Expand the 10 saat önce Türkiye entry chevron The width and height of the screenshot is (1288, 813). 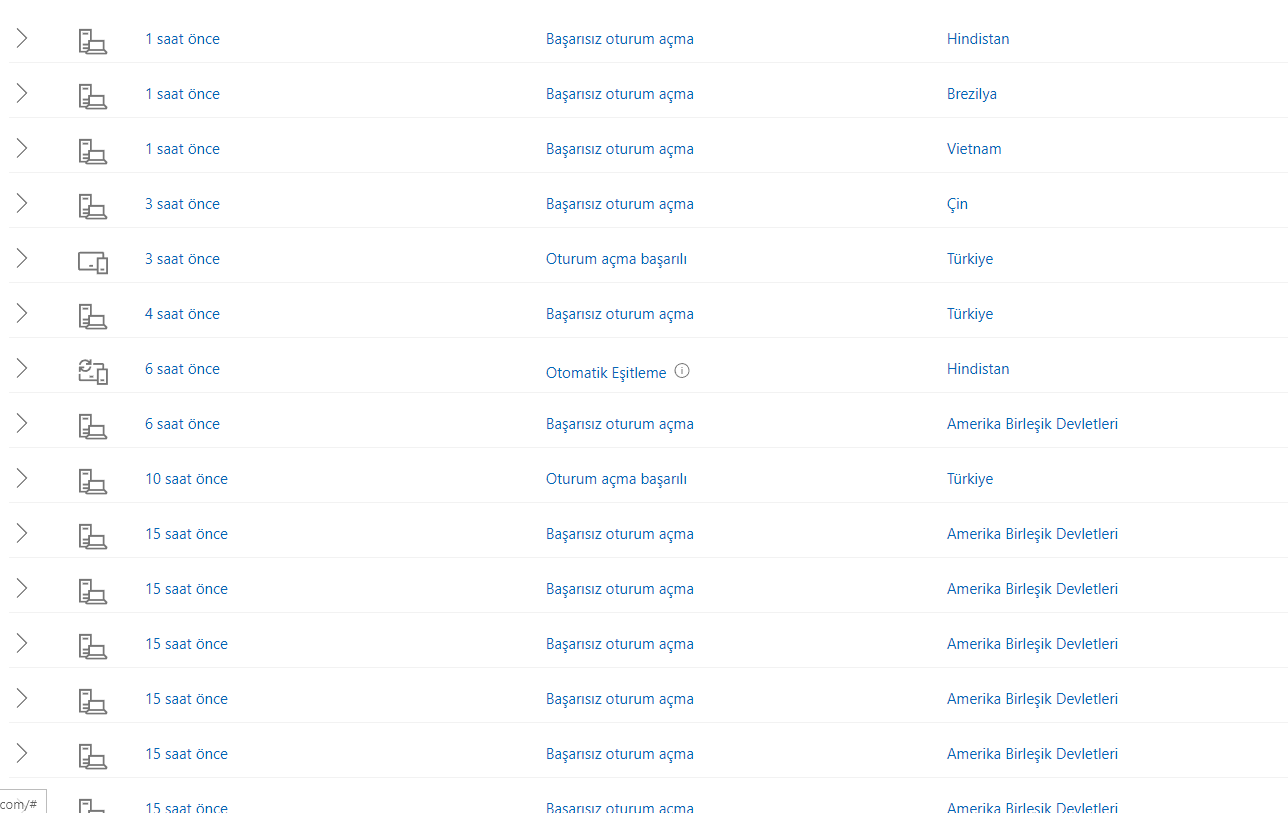tap(22, 479)
